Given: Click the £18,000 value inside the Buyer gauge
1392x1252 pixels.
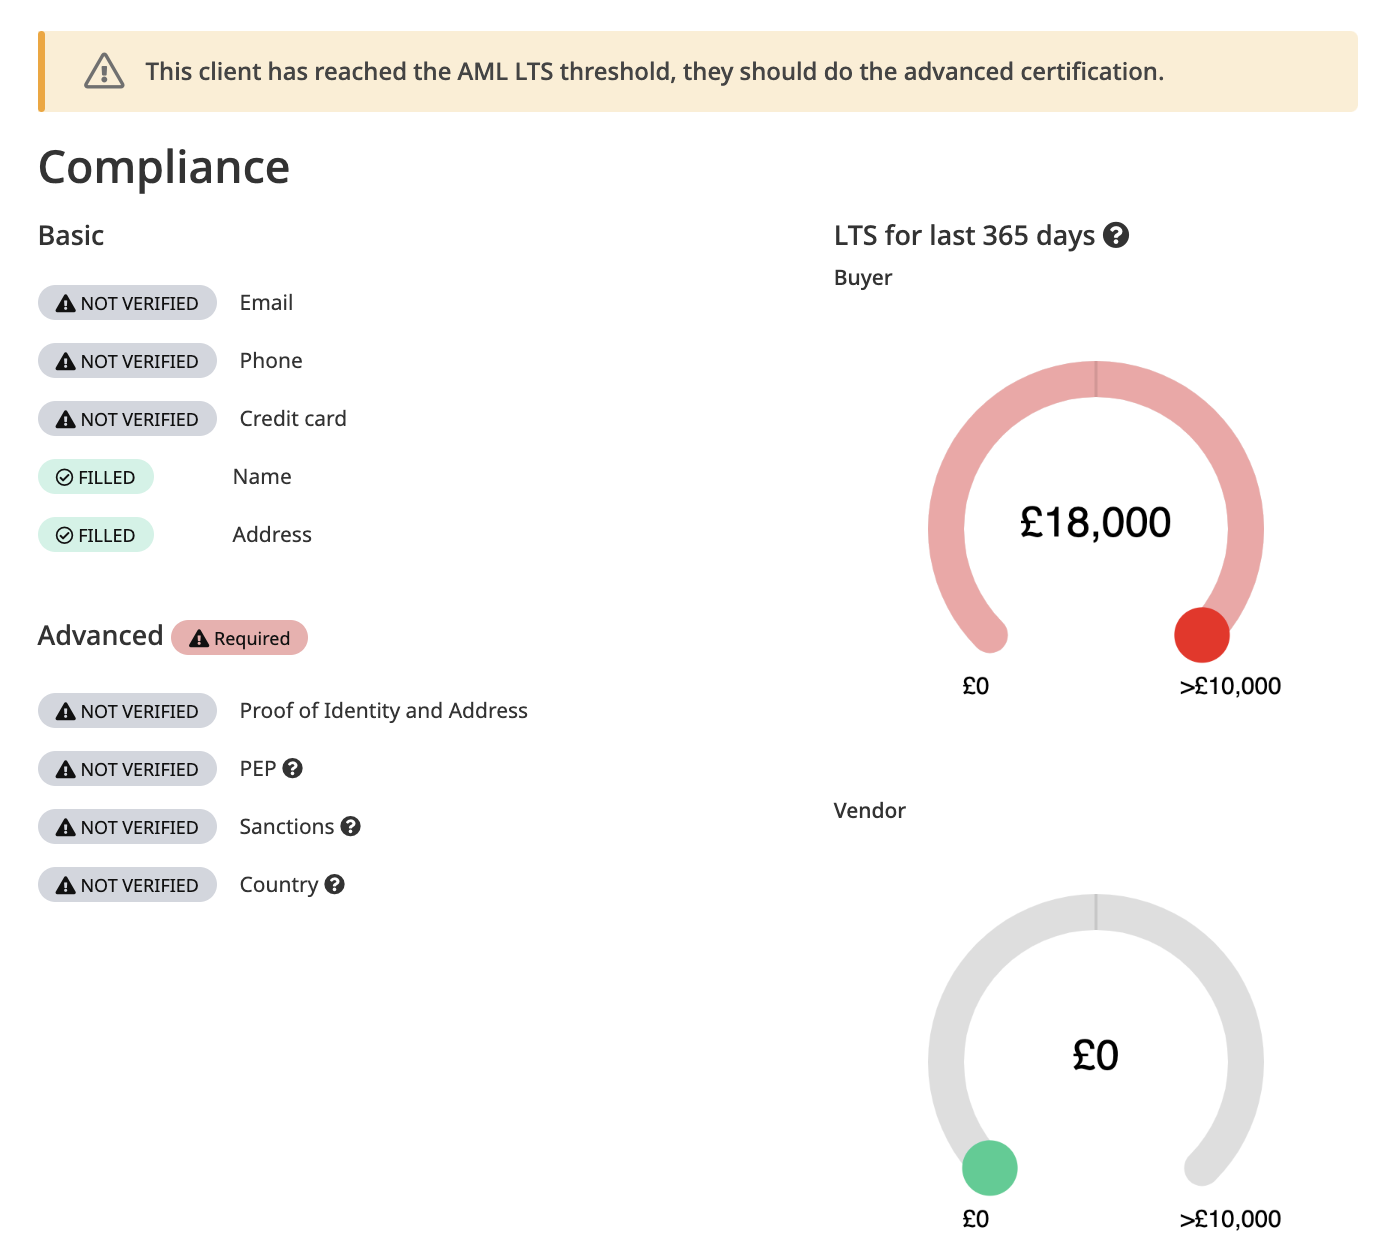Looking at the screenshot, I should (1094, 520).
